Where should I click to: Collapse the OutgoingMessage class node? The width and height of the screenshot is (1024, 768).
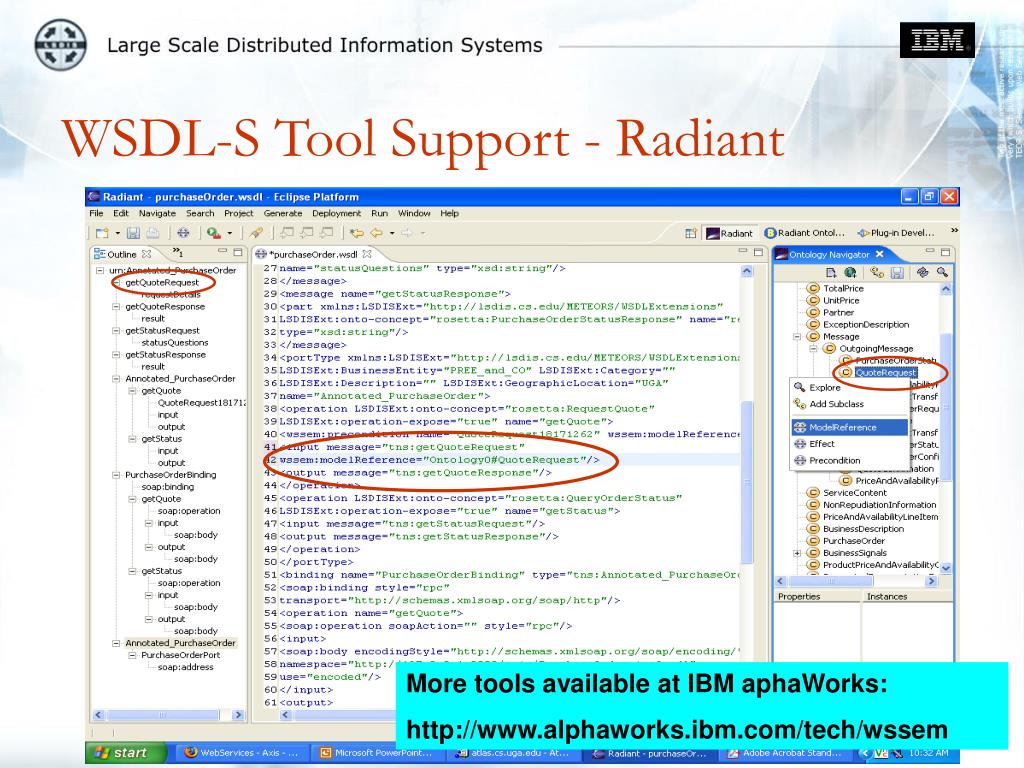click(813, 349)
